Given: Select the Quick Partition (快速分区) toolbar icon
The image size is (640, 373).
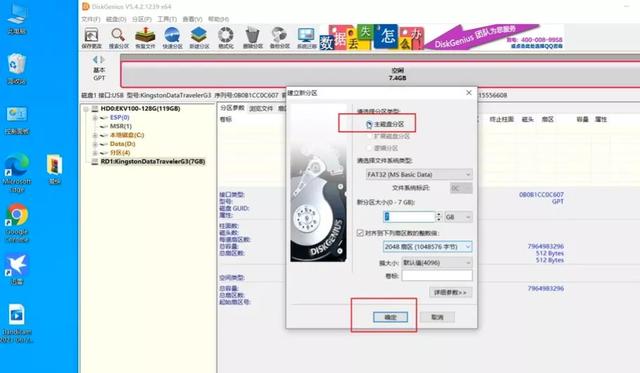Looking at the screenshot, I should (172, 38).
